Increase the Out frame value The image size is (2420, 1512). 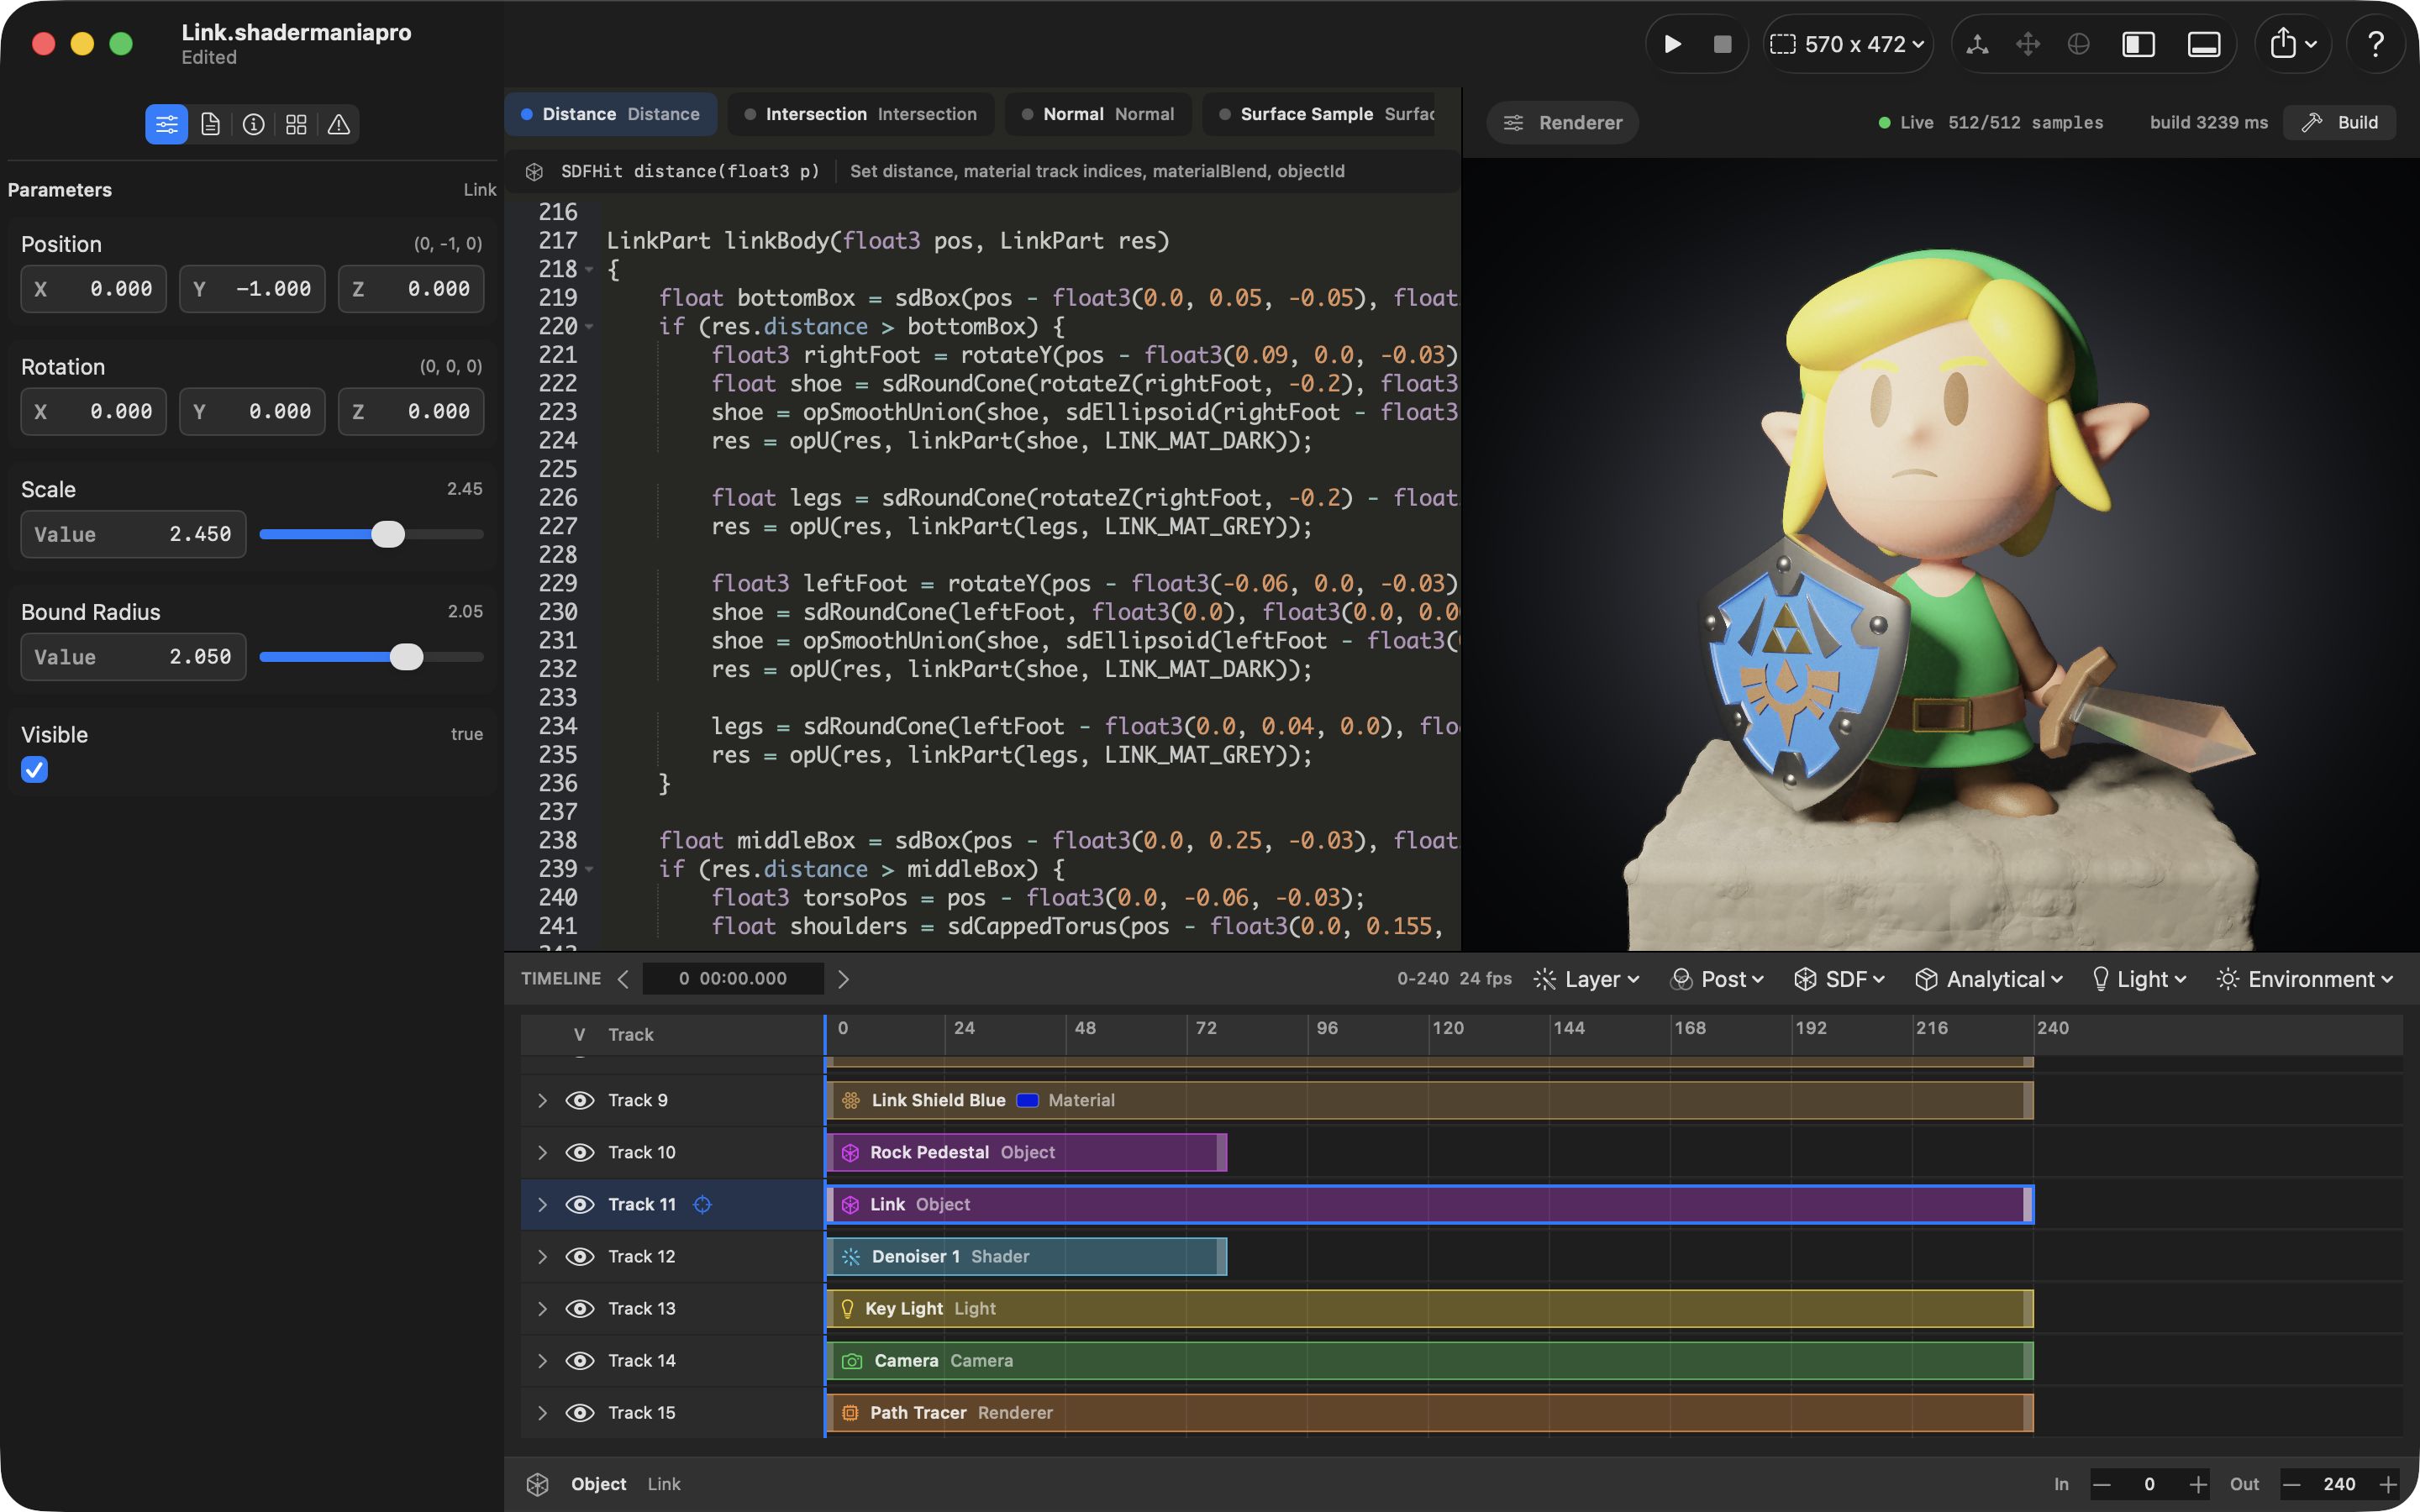(2388, 1484)
